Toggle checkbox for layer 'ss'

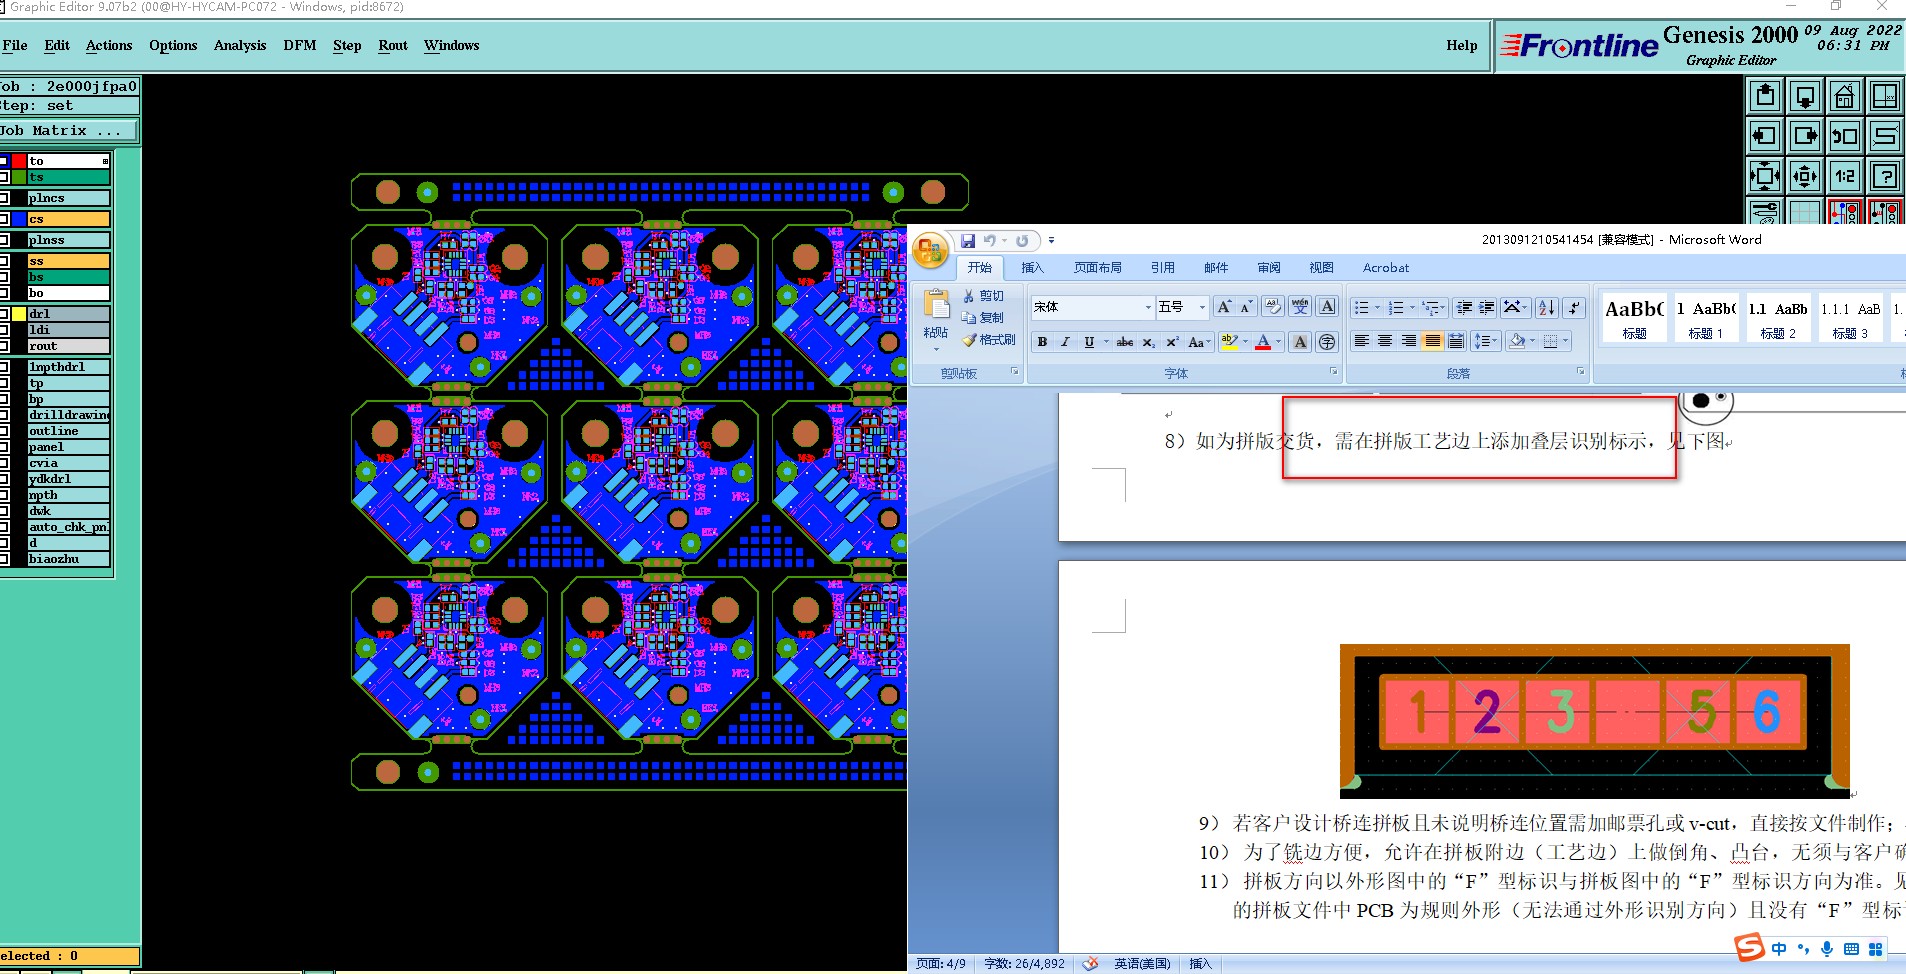4,261
